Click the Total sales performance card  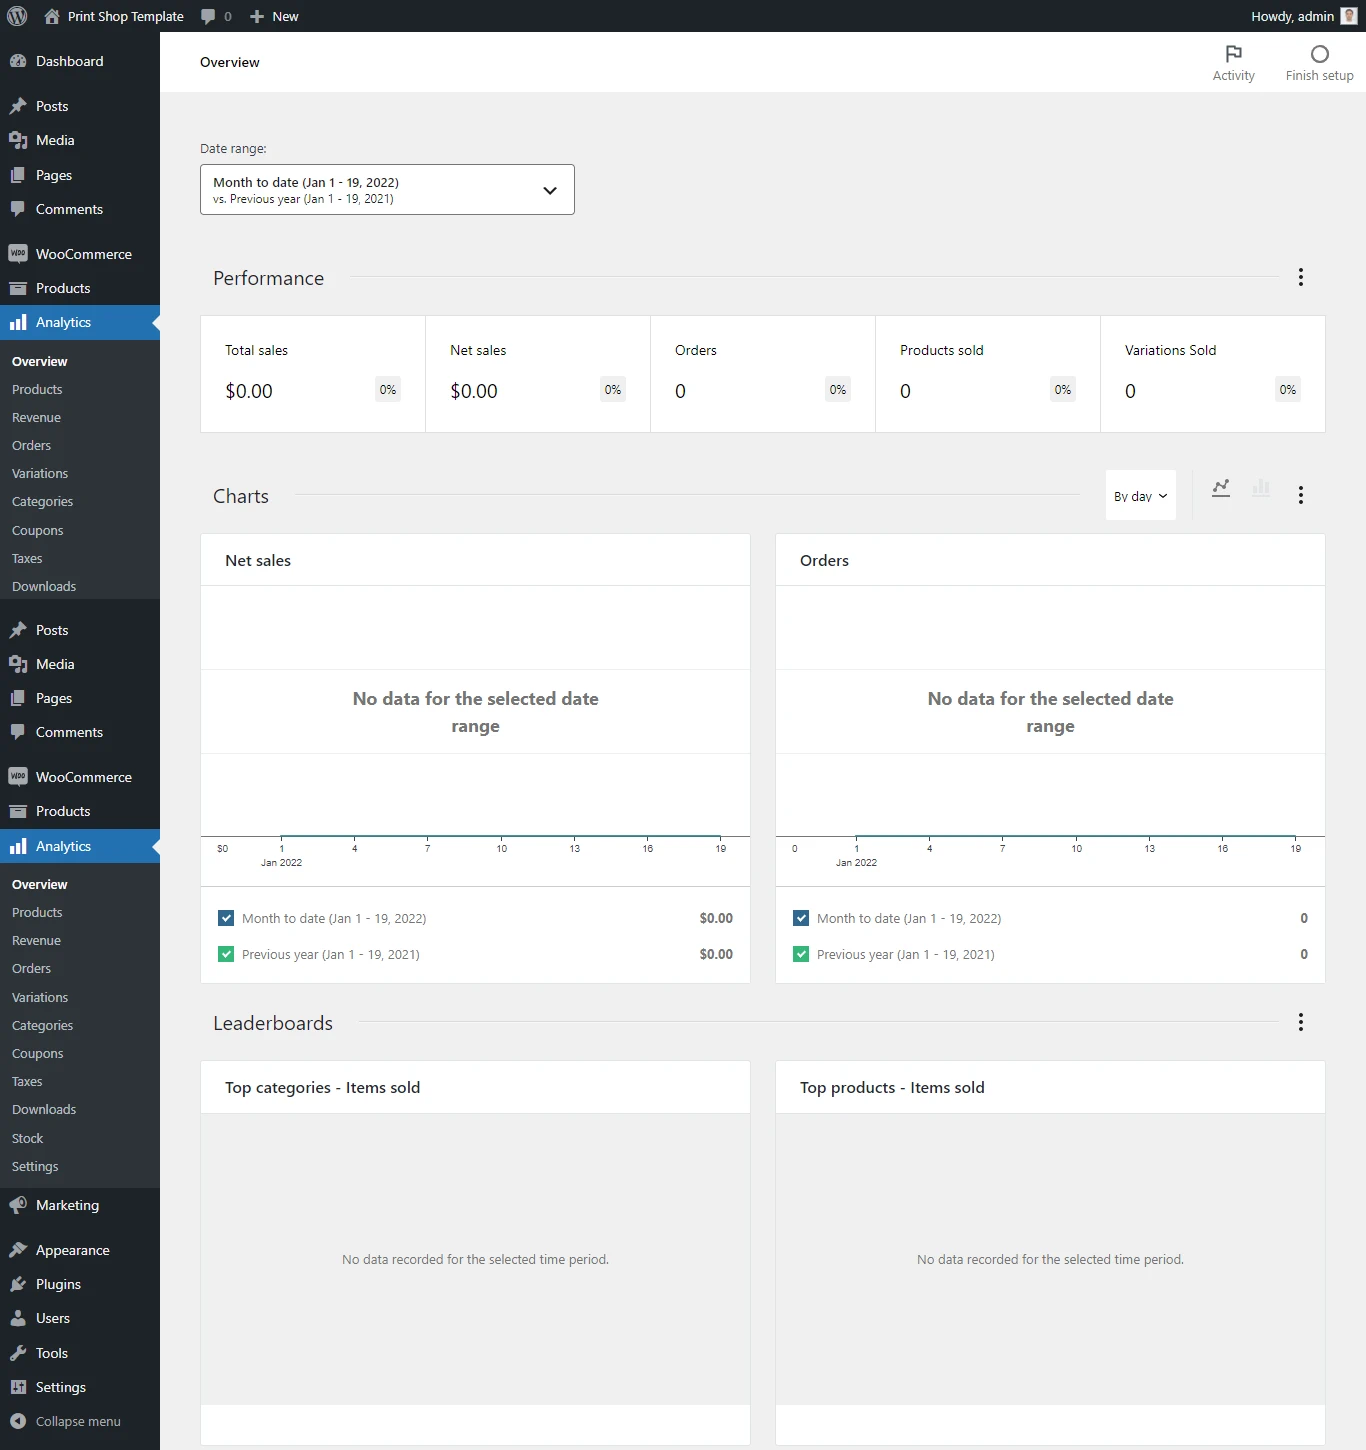pyautogui.click(x=313, y=374)
